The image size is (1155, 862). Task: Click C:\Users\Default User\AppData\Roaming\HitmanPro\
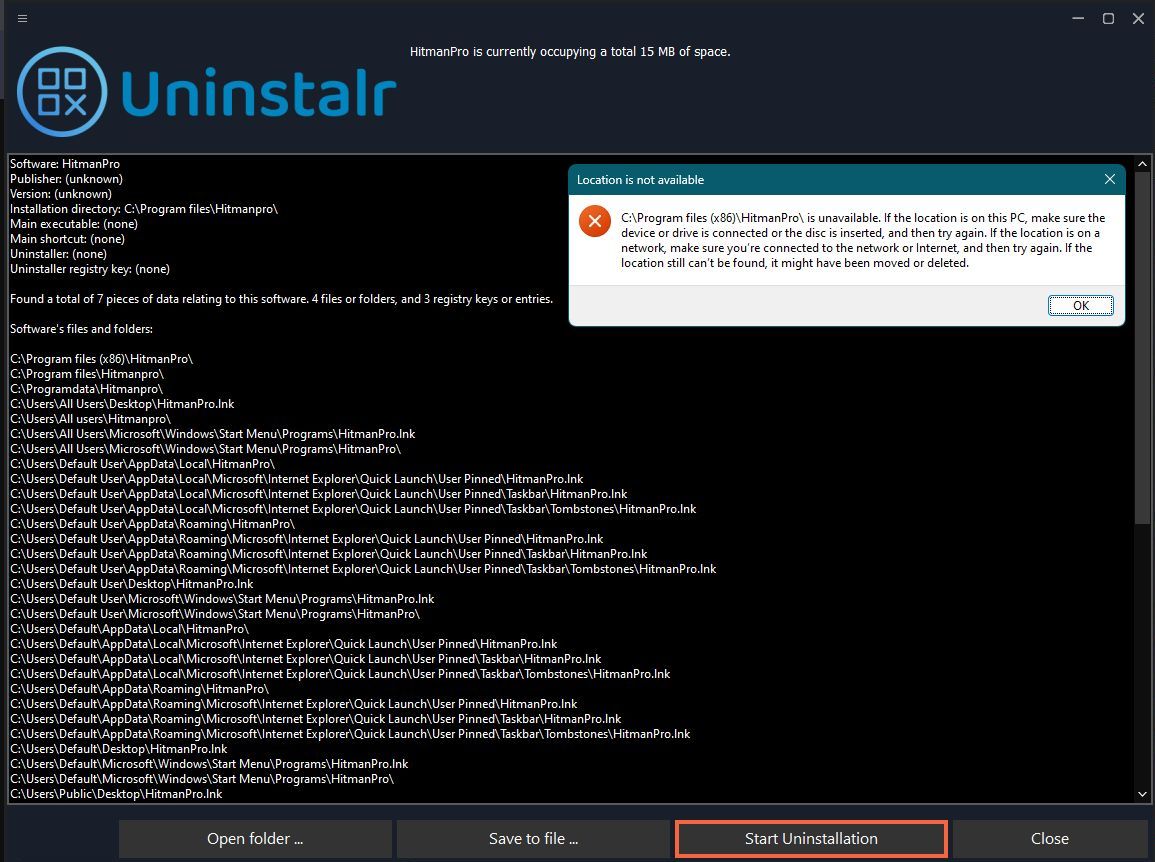pyautogui.click(x=152, y=524)
